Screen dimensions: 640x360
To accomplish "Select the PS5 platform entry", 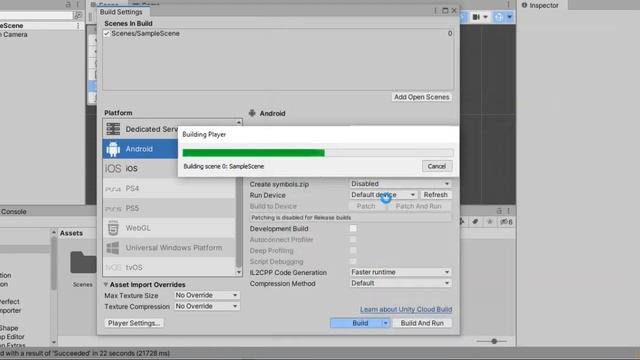I will click(x=169, y=208).
